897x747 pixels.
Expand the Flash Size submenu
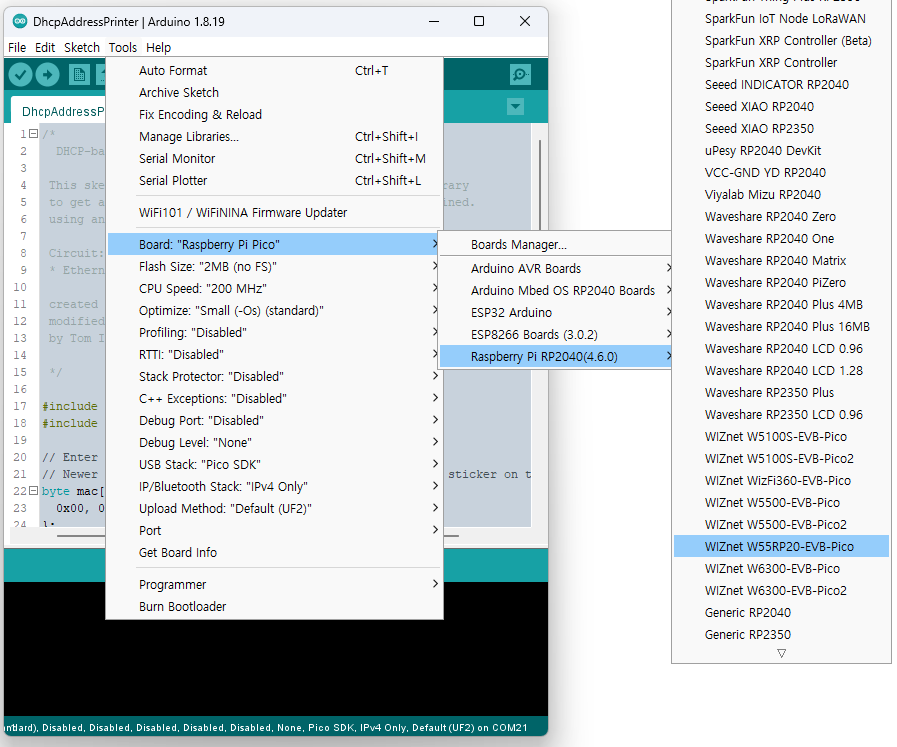pyautogui.click(x=275, y=267)
